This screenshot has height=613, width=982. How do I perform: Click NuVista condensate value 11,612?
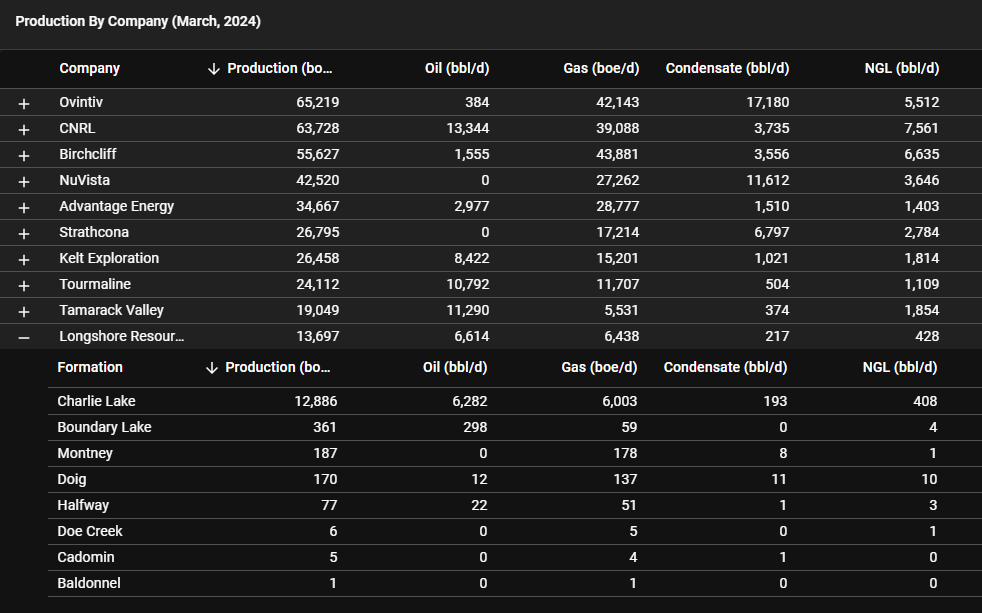768,180
